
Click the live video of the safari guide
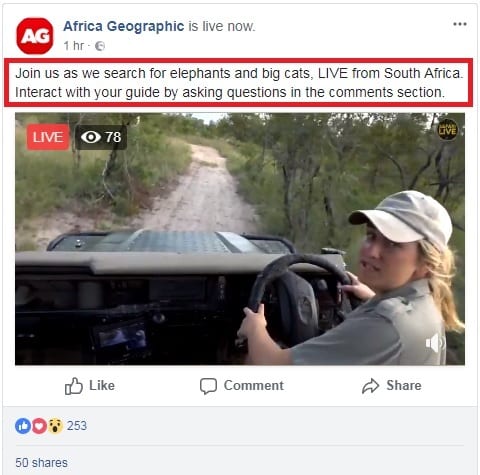pos(240,239)
